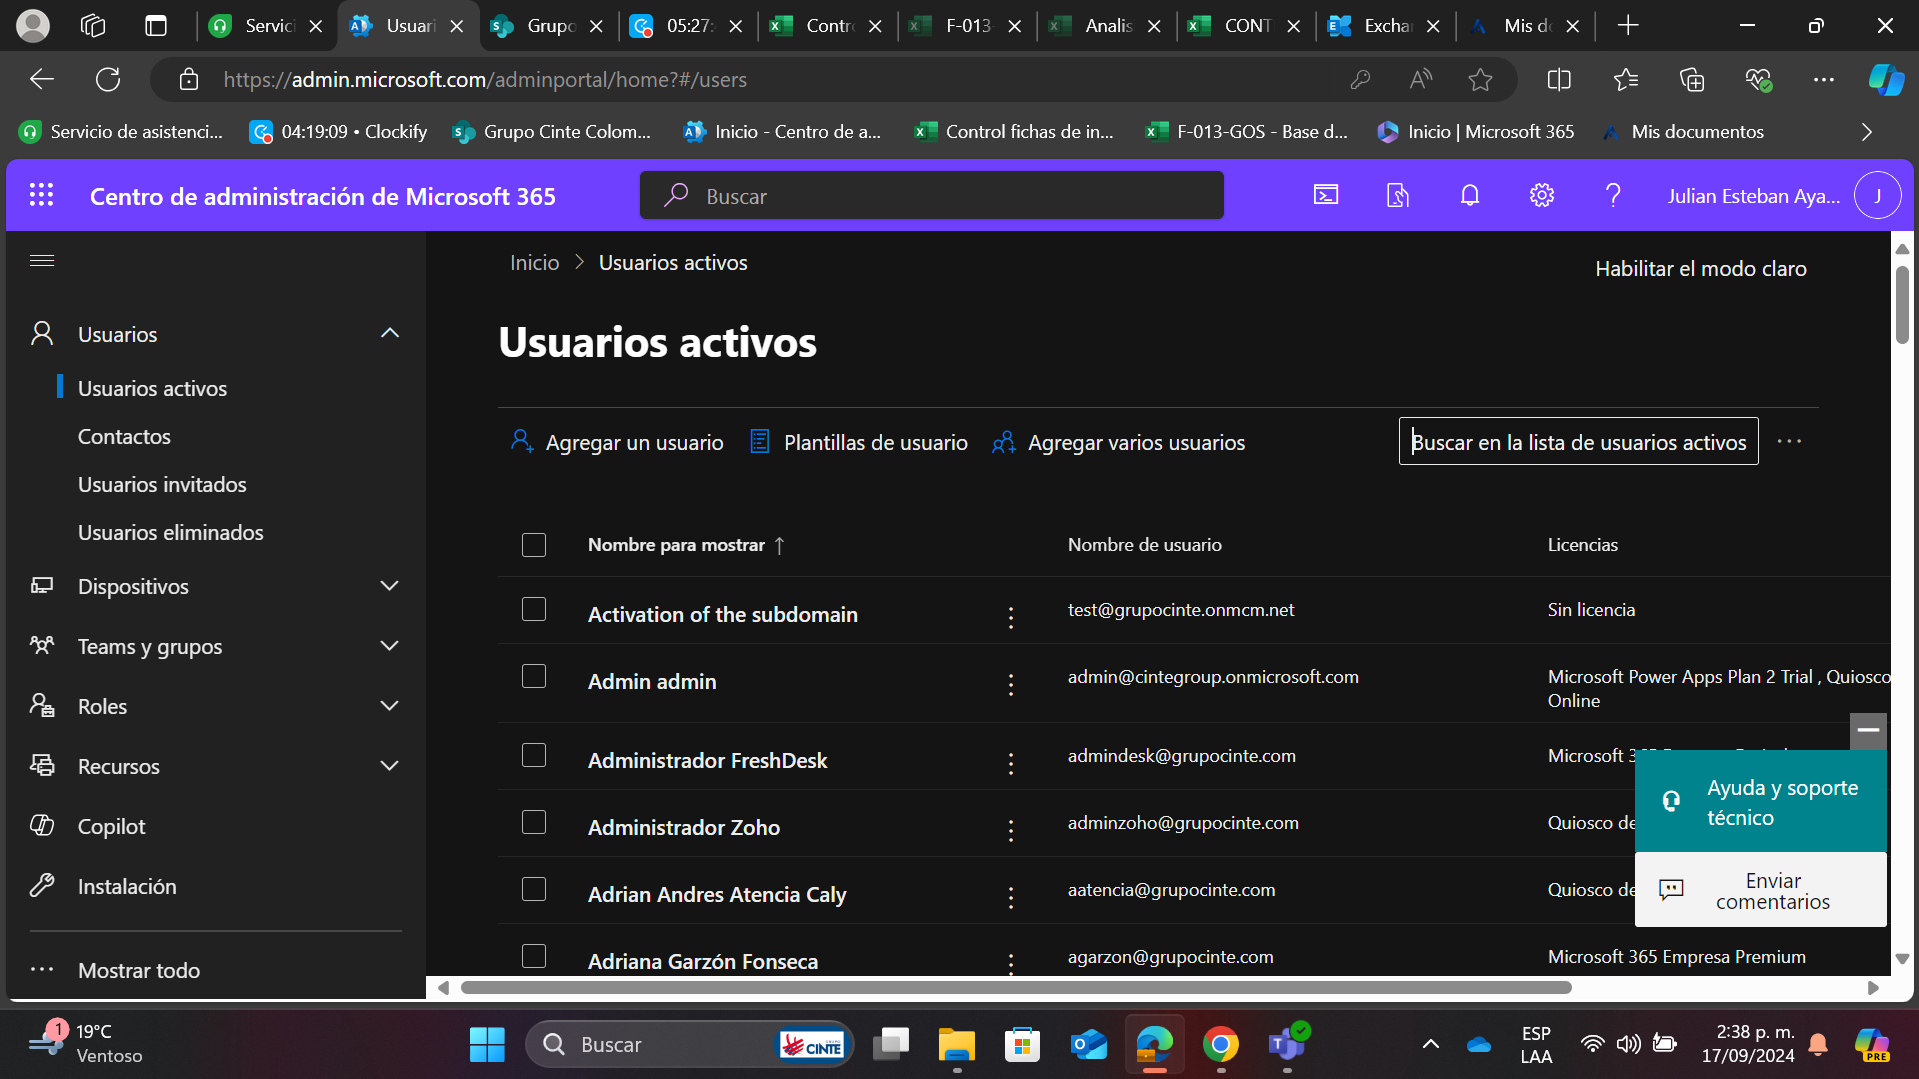
Task: Open options for Activation of the subdomain
Action: click(x=1011, y=617)
